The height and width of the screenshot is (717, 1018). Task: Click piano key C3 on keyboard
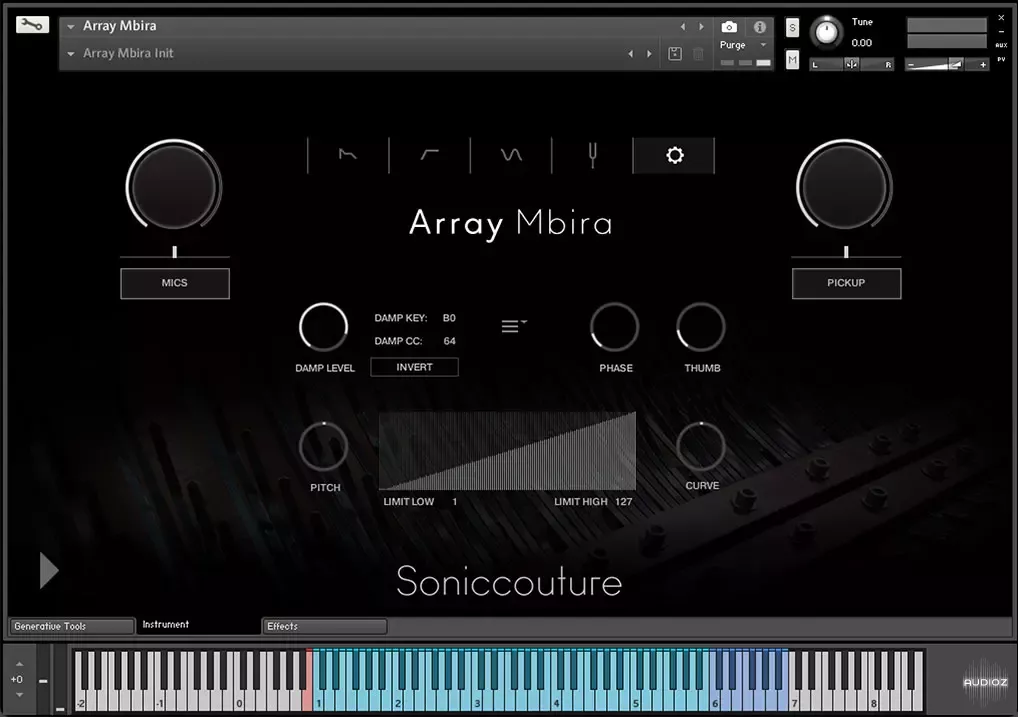pyautogui.click(x=477, y=700)
